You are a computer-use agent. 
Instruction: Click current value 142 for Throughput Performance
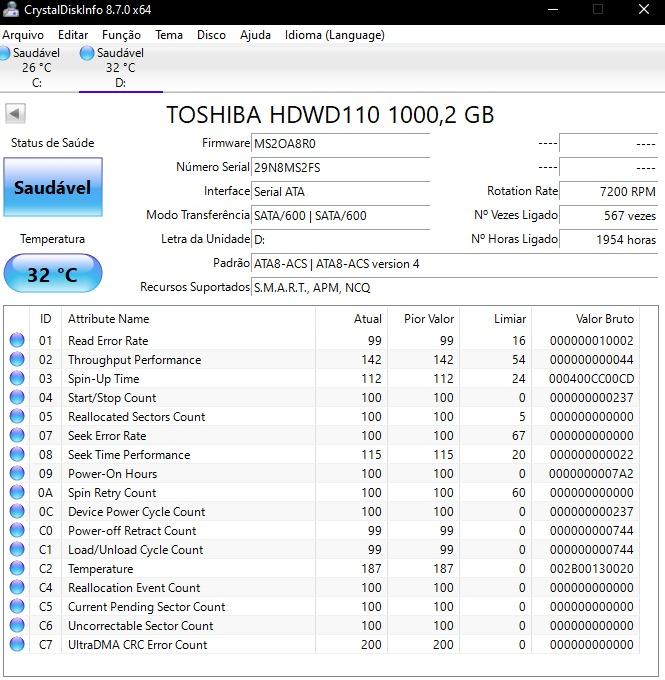[x=371, y=360]
